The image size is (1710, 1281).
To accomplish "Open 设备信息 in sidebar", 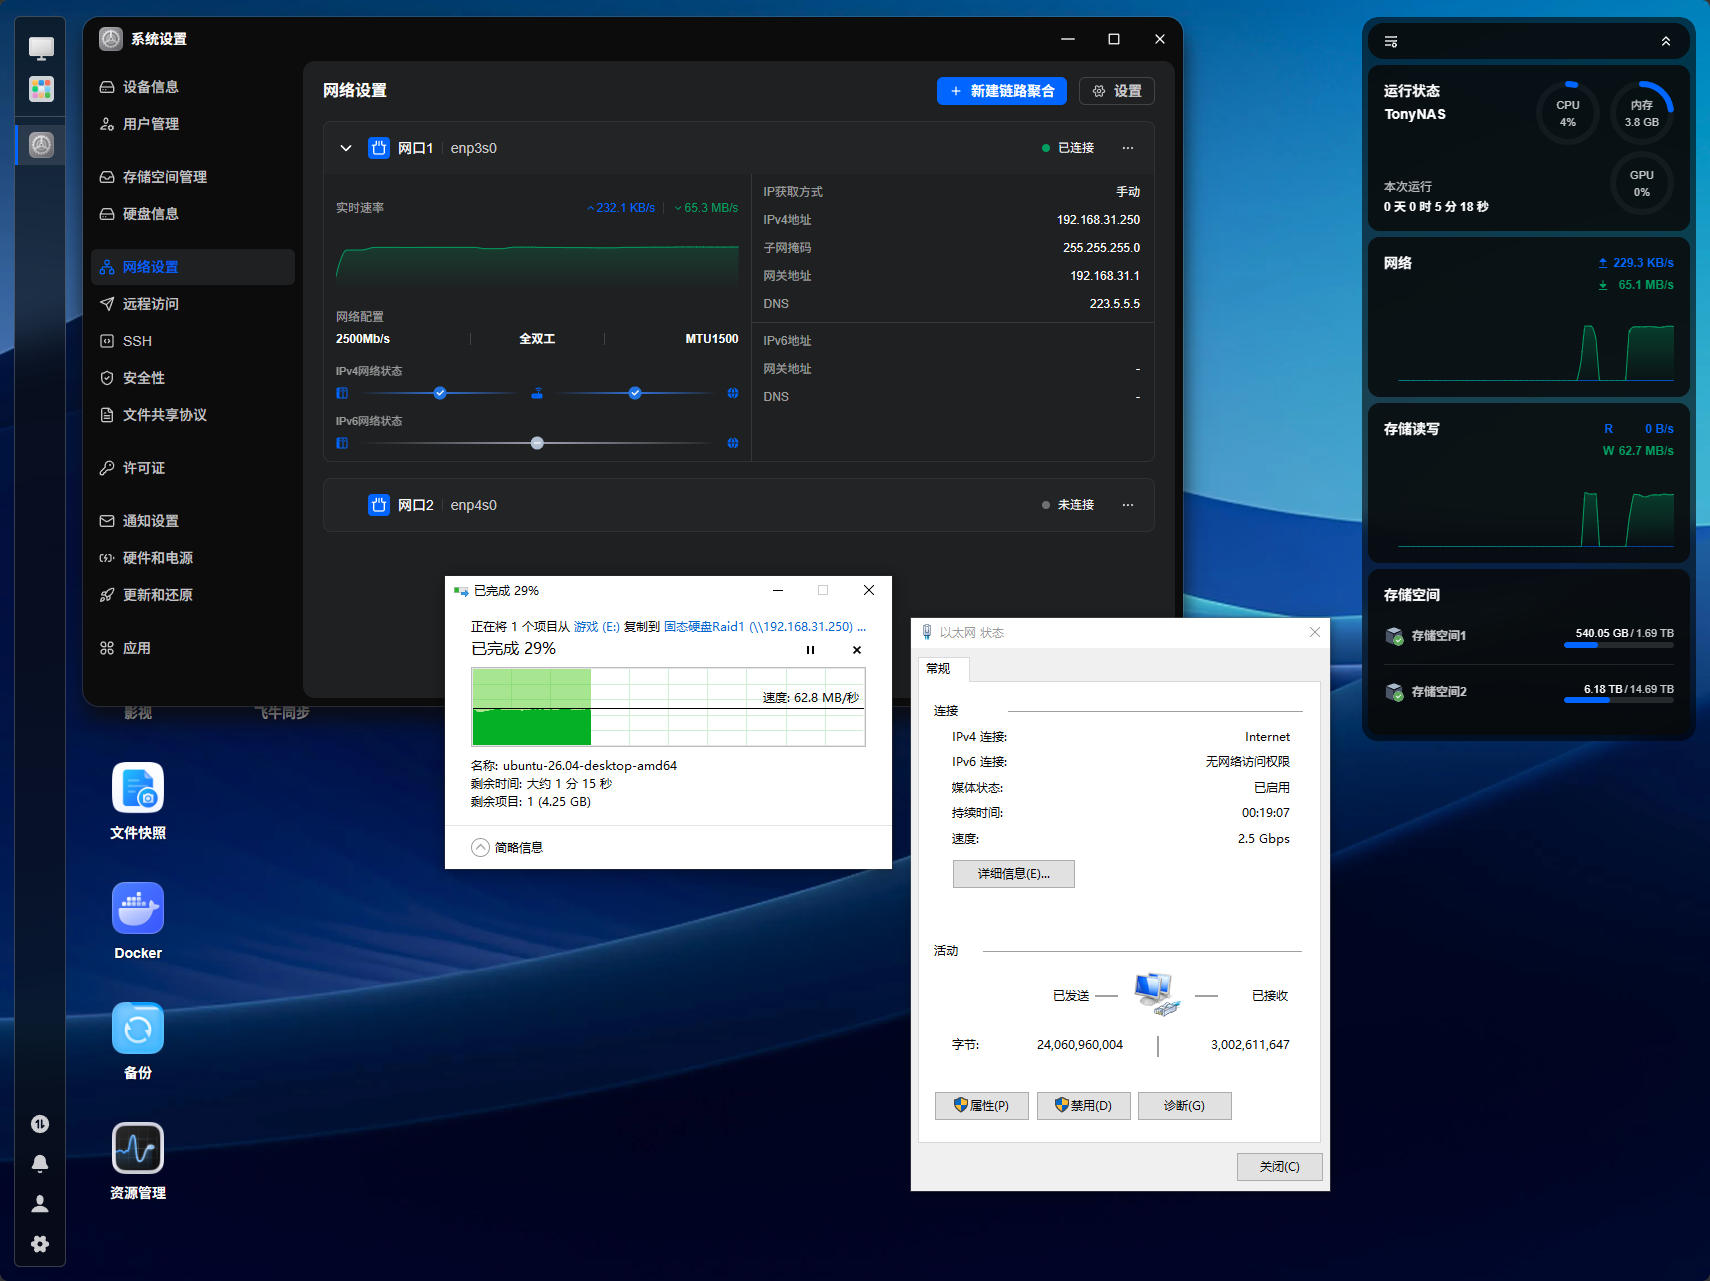I will click(x=192, y=87).
